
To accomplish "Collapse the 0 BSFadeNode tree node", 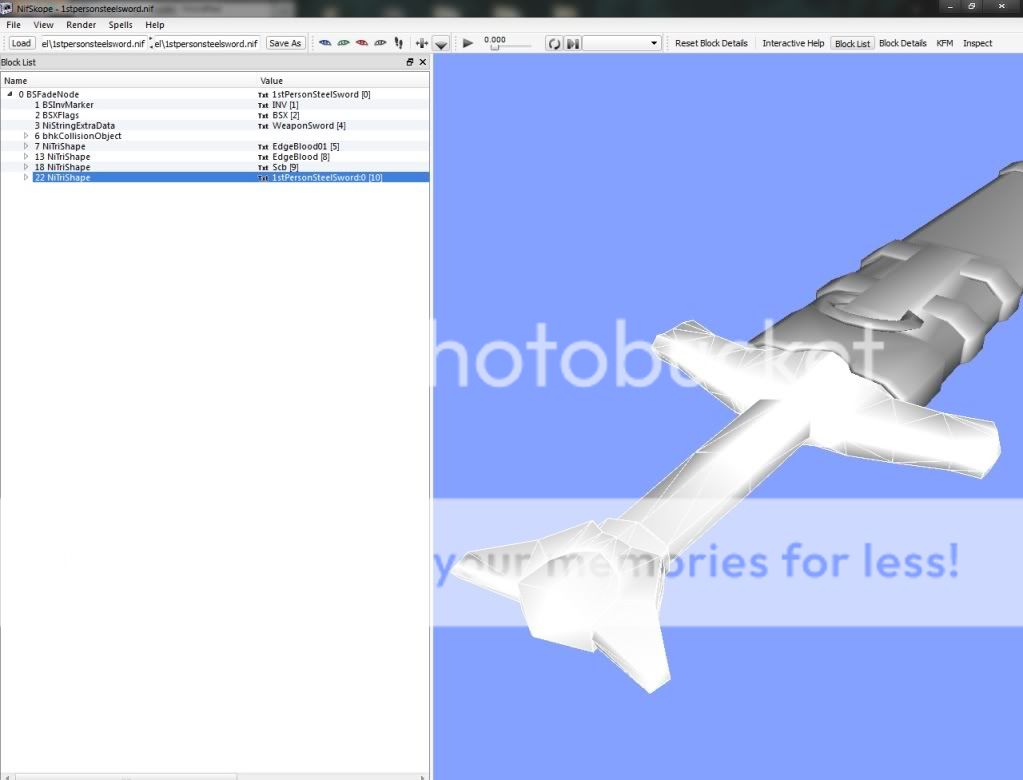I will pos(10,94).
